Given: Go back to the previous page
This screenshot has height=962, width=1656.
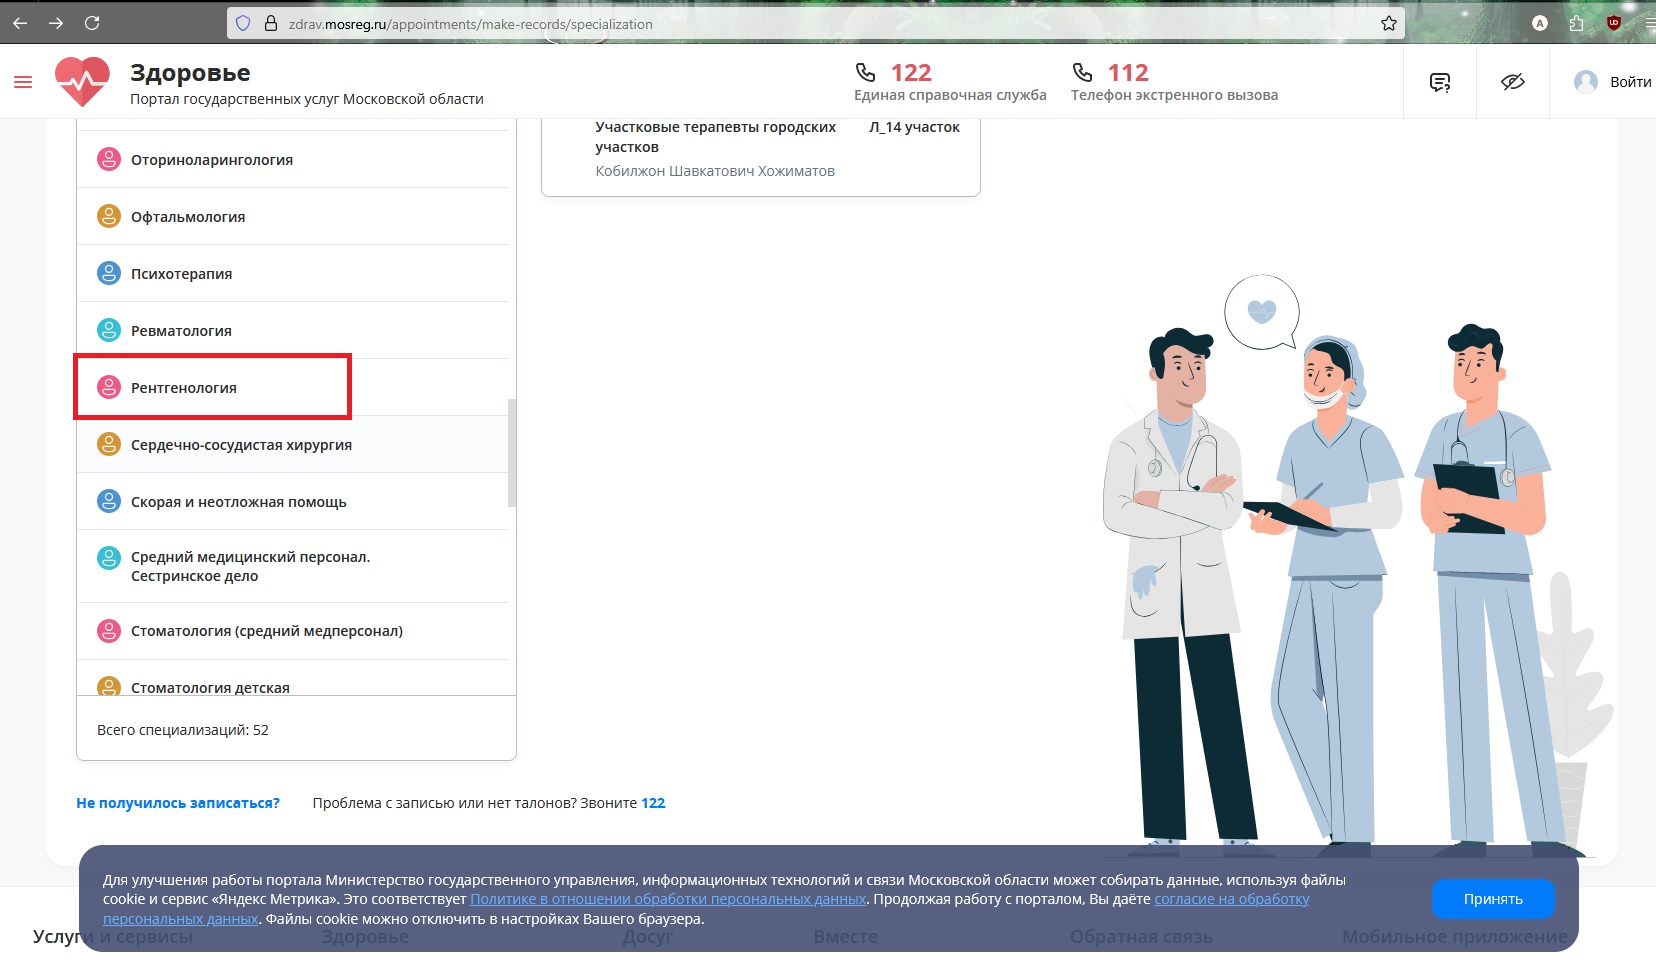Looking at the screenshot, I should 20,23.
